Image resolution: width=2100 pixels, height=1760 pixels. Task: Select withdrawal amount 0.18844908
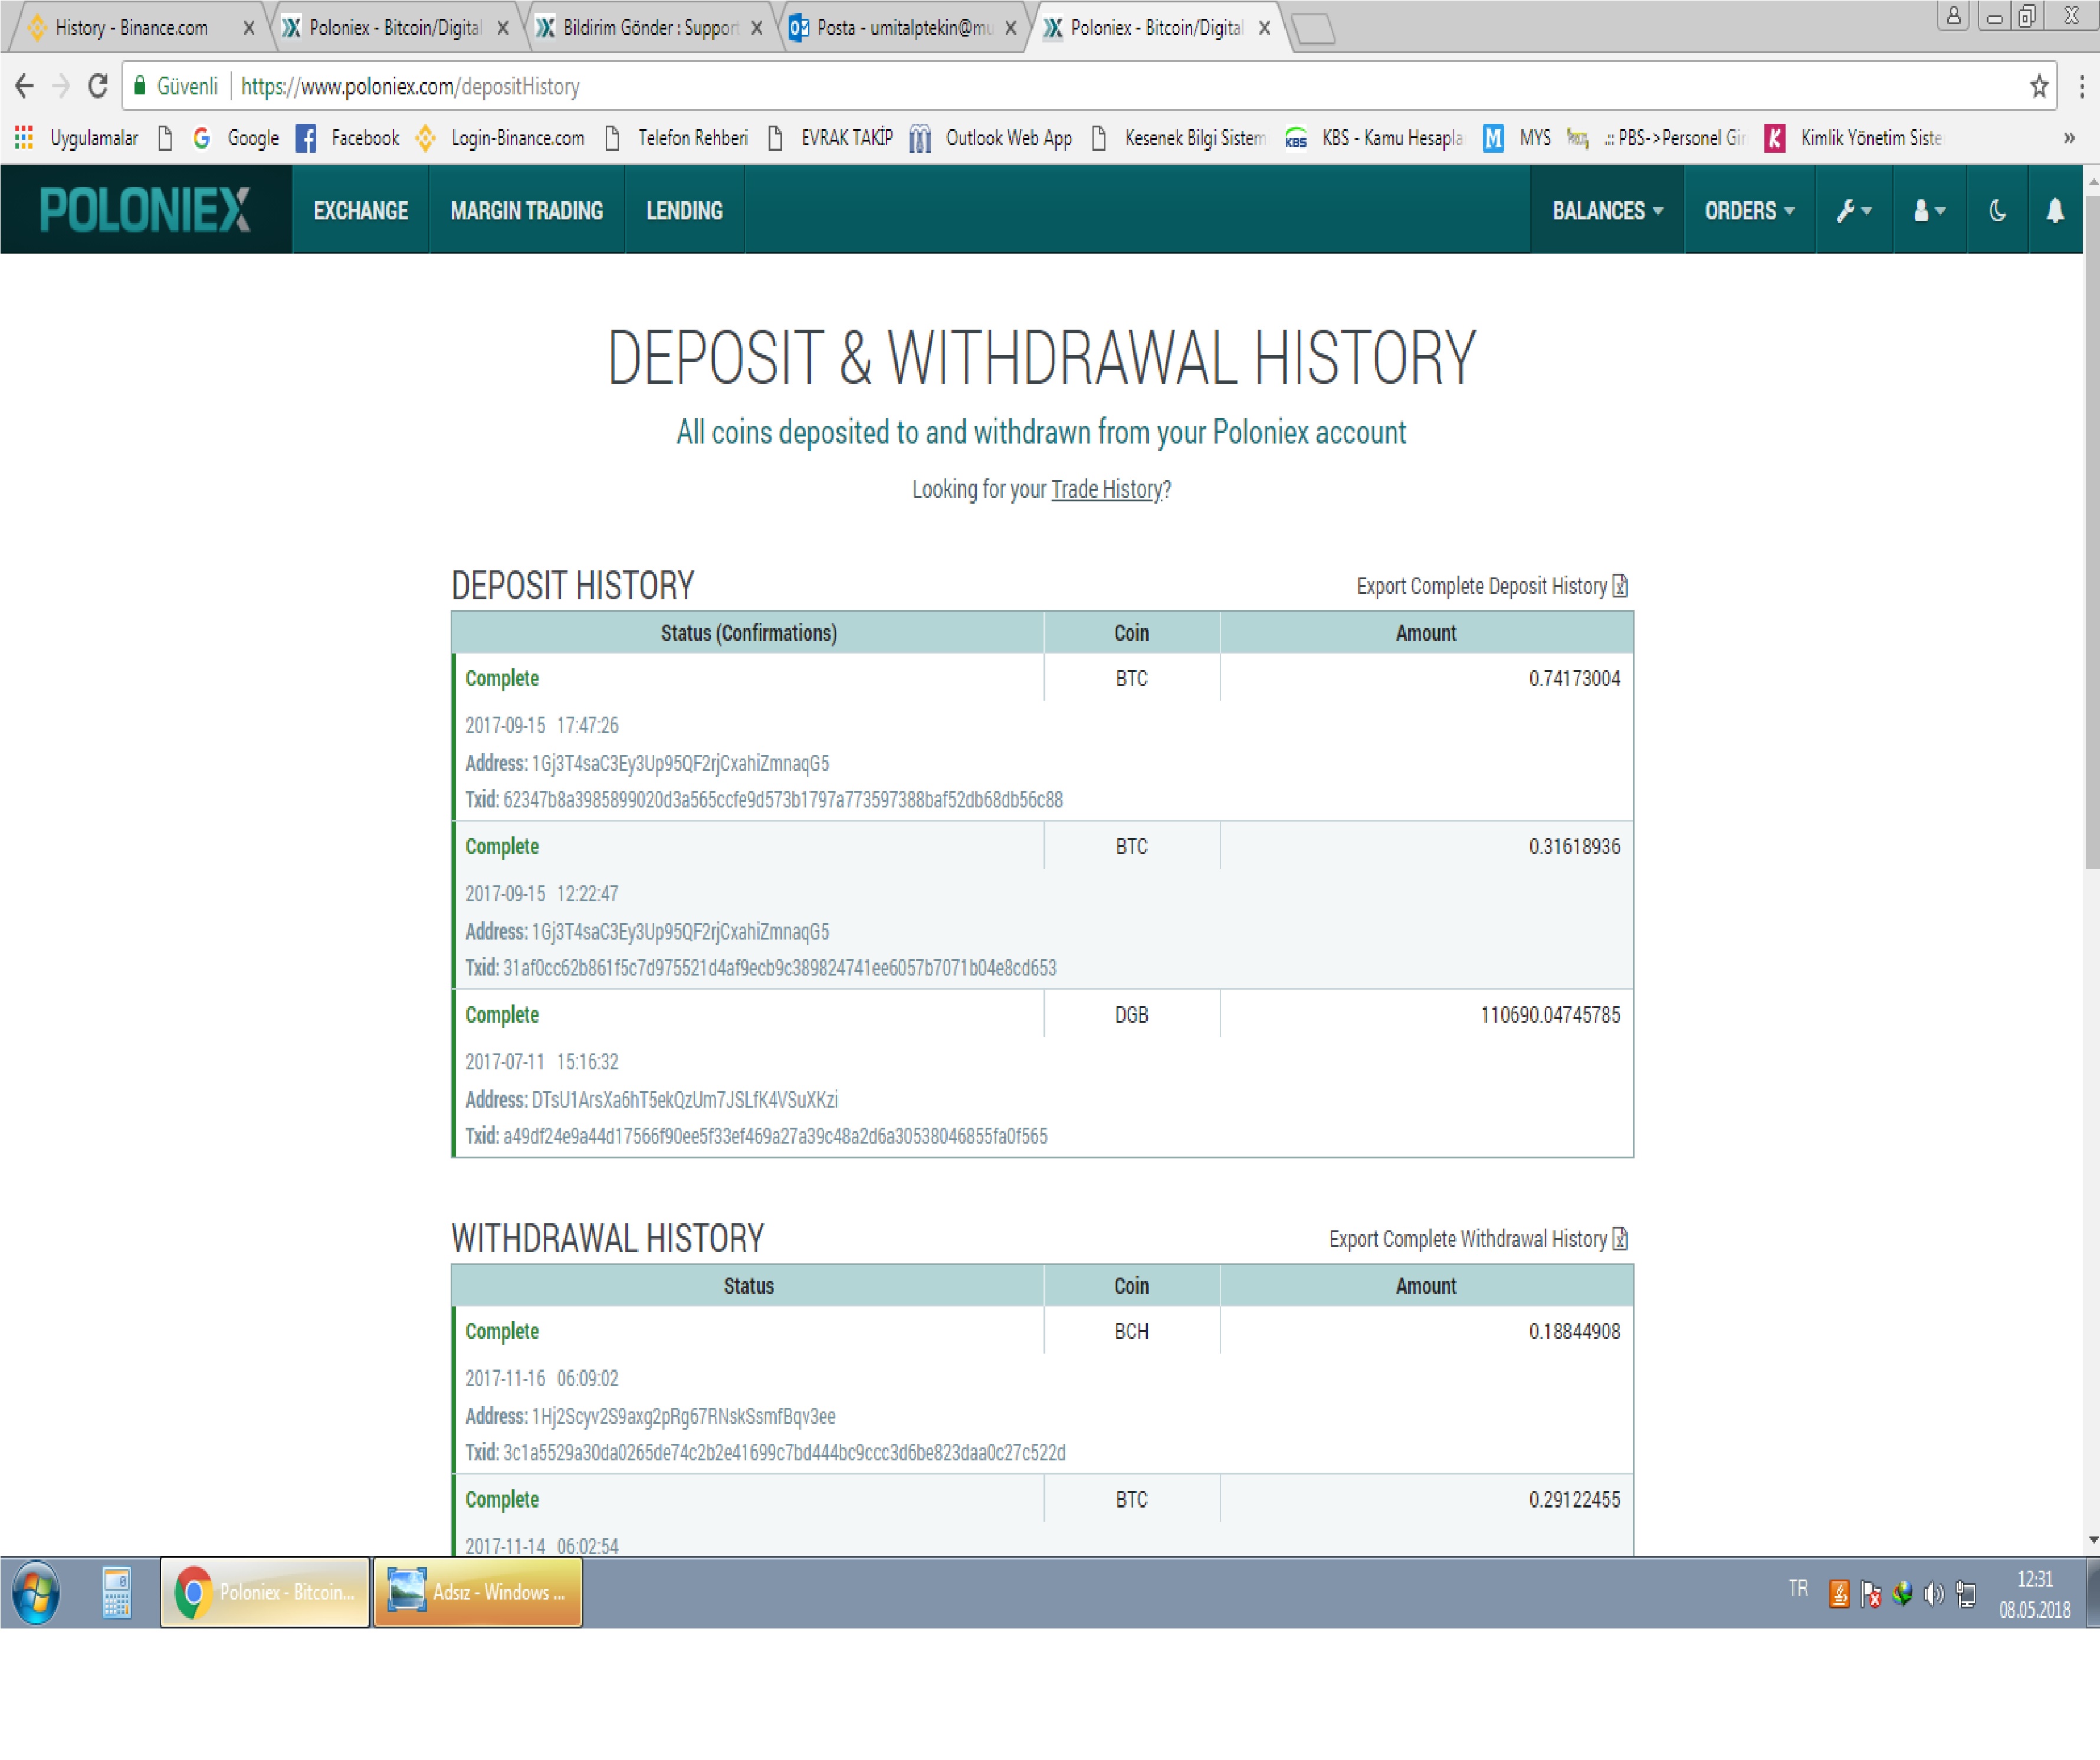[1574, 1332]
